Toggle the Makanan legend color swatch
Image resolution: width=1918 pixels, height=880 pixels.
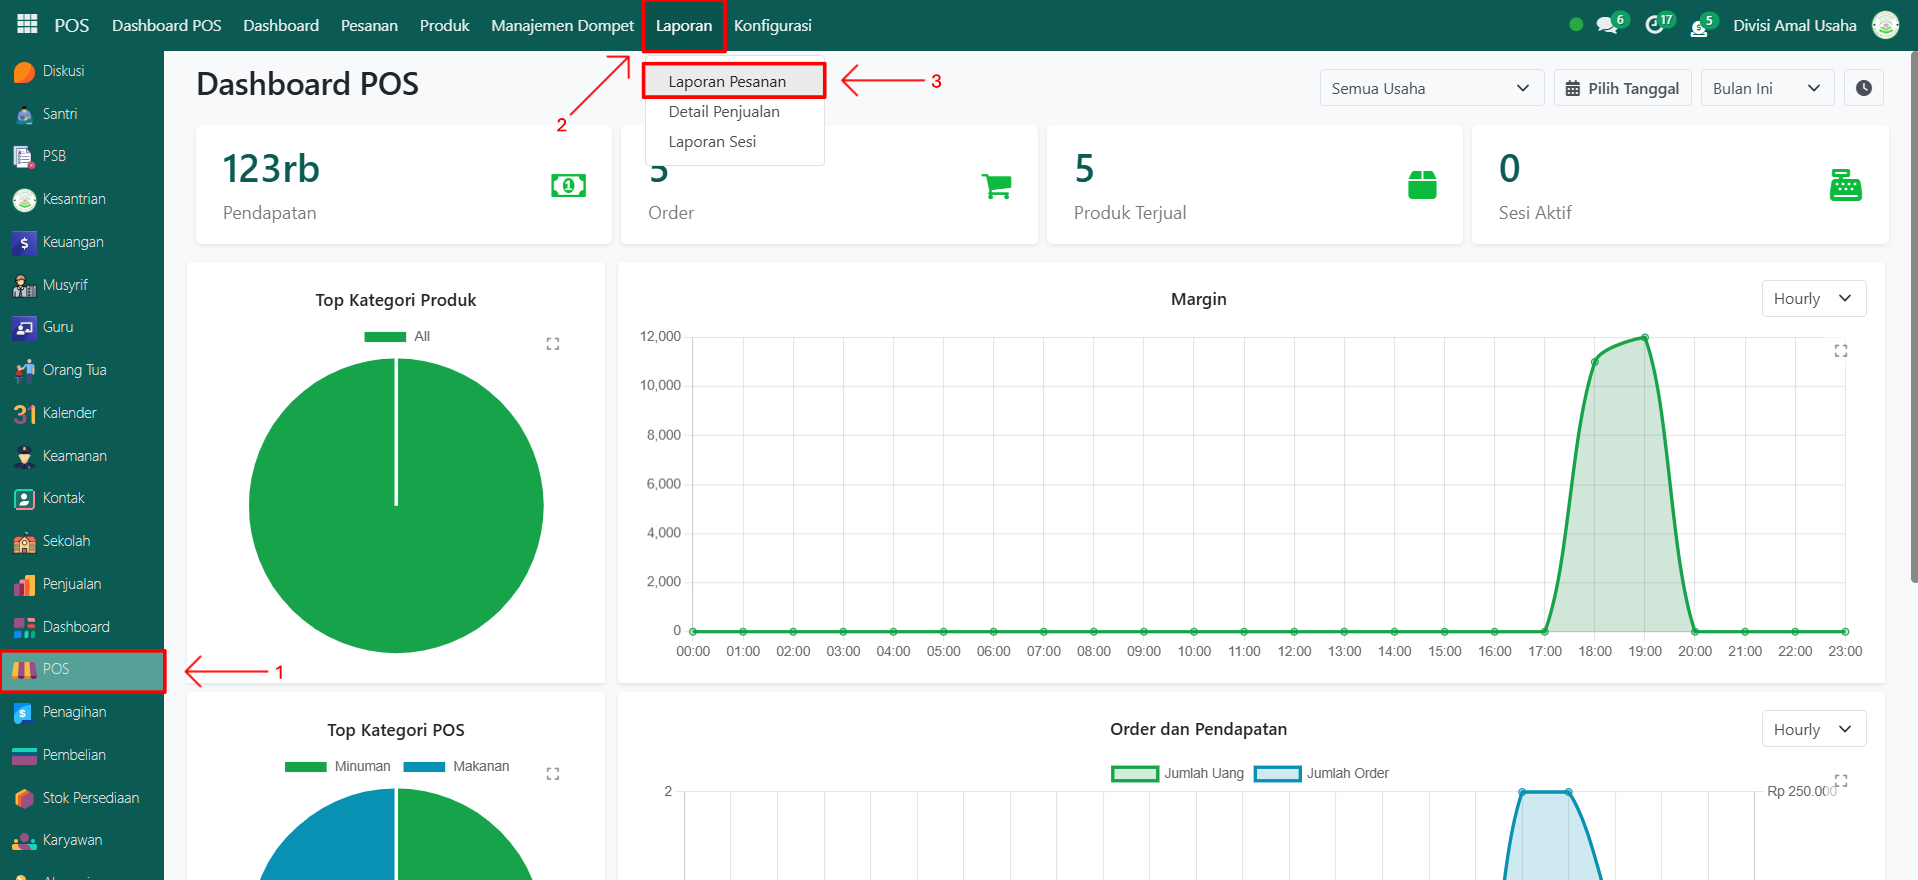pyautogui.click(x=424, y=767)
